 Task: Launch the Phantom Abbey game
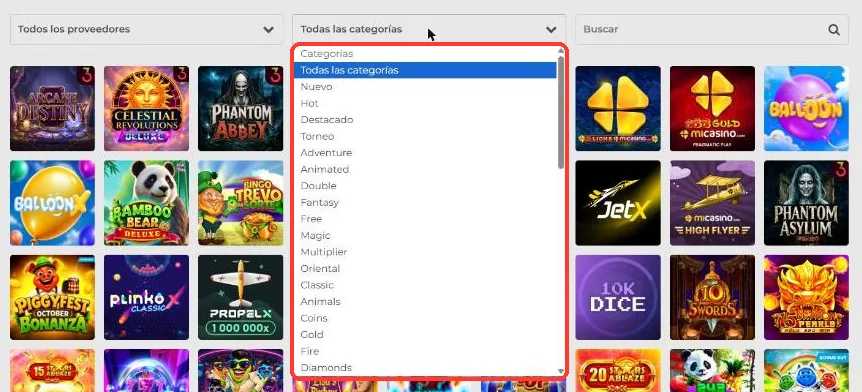(240, 108)
